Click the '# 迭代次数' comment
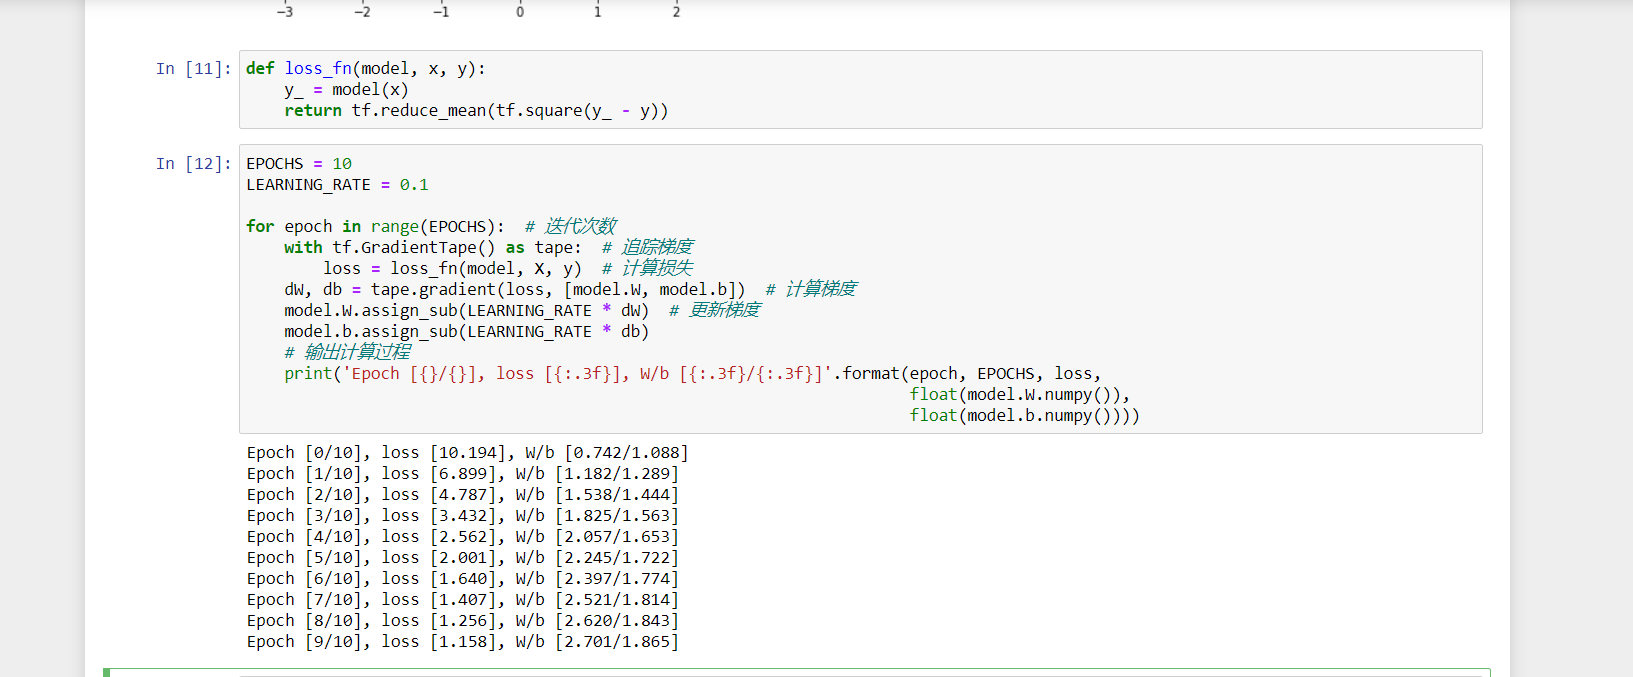This screenshot has height=677, width=1633. click(x=570, y=226)
